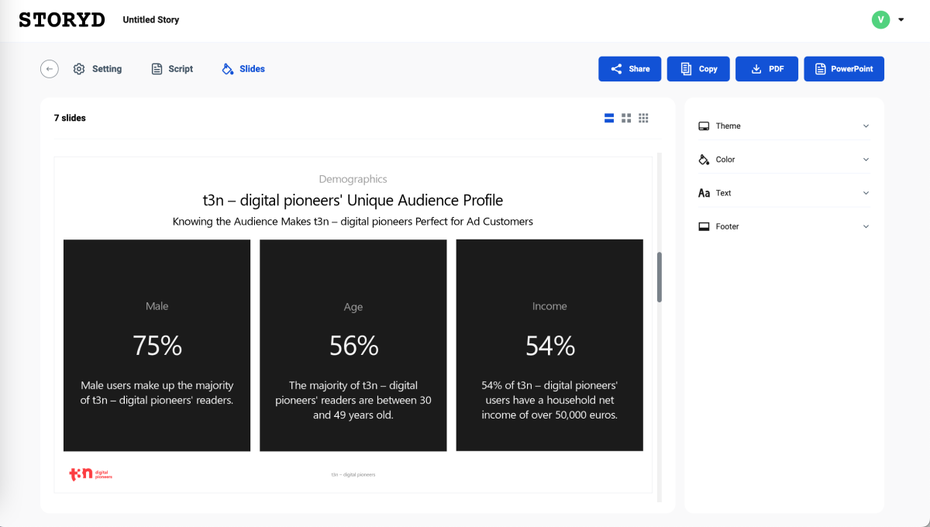
Task: Click the slide list scrollbar thumb
Action: (x=659, y=277)
